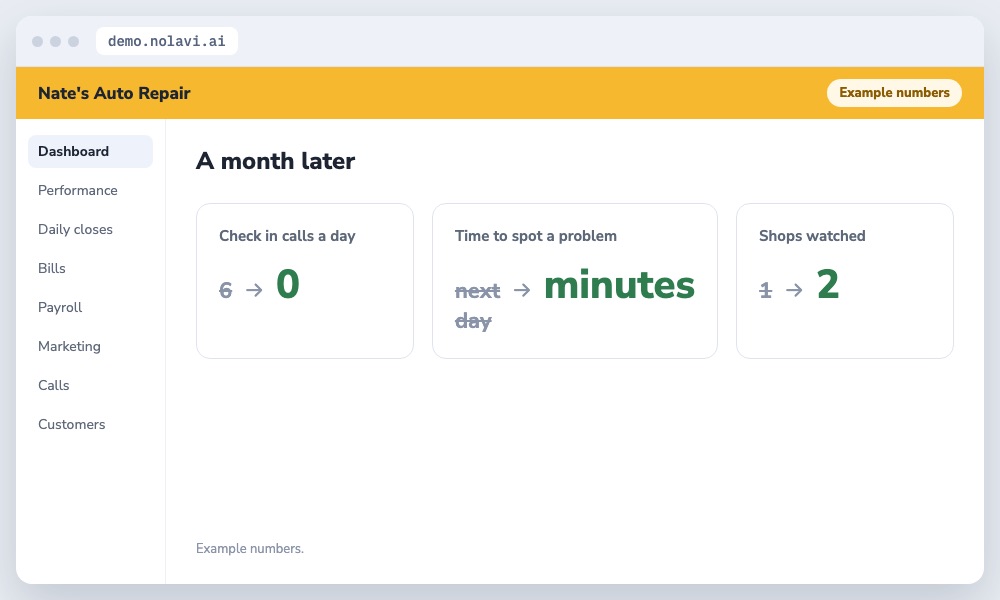Click the demo.nolavi.ai address field
Image resolution: width=1000 pixels, height=600 pixels.
(x=166, y=41)
